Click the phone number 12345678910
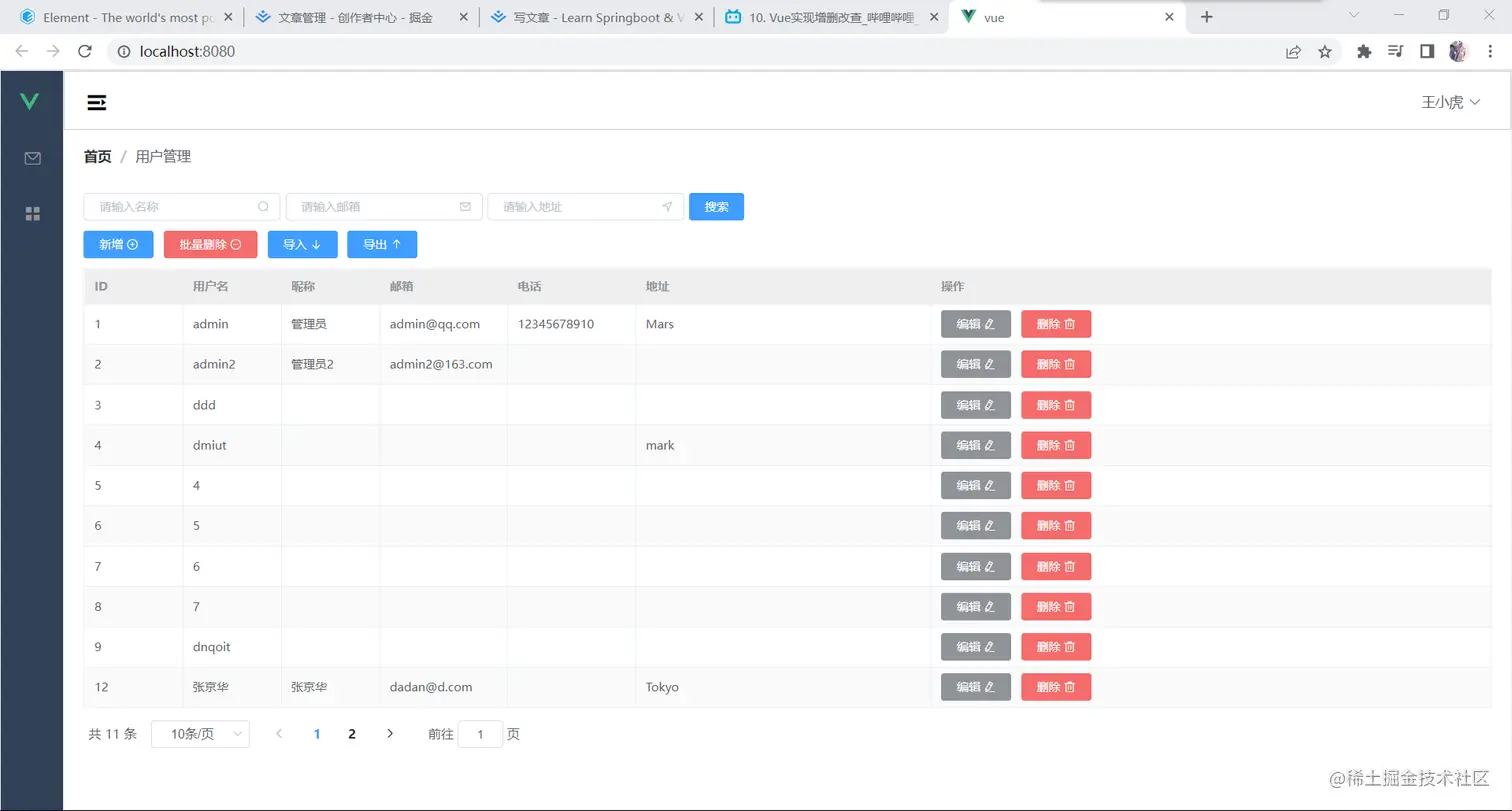This screenshot has height=811, width=1512. coord(556,324)
